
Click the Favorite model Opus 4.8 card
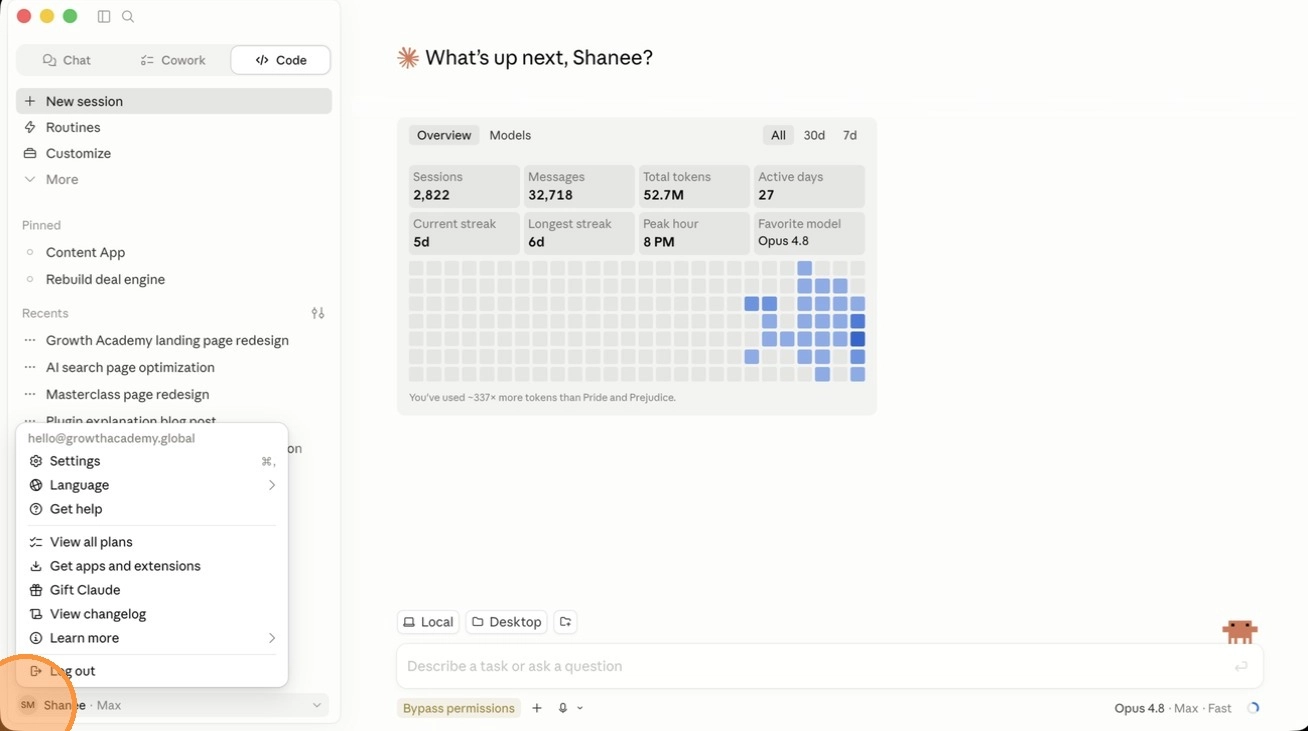pos(809,233)
